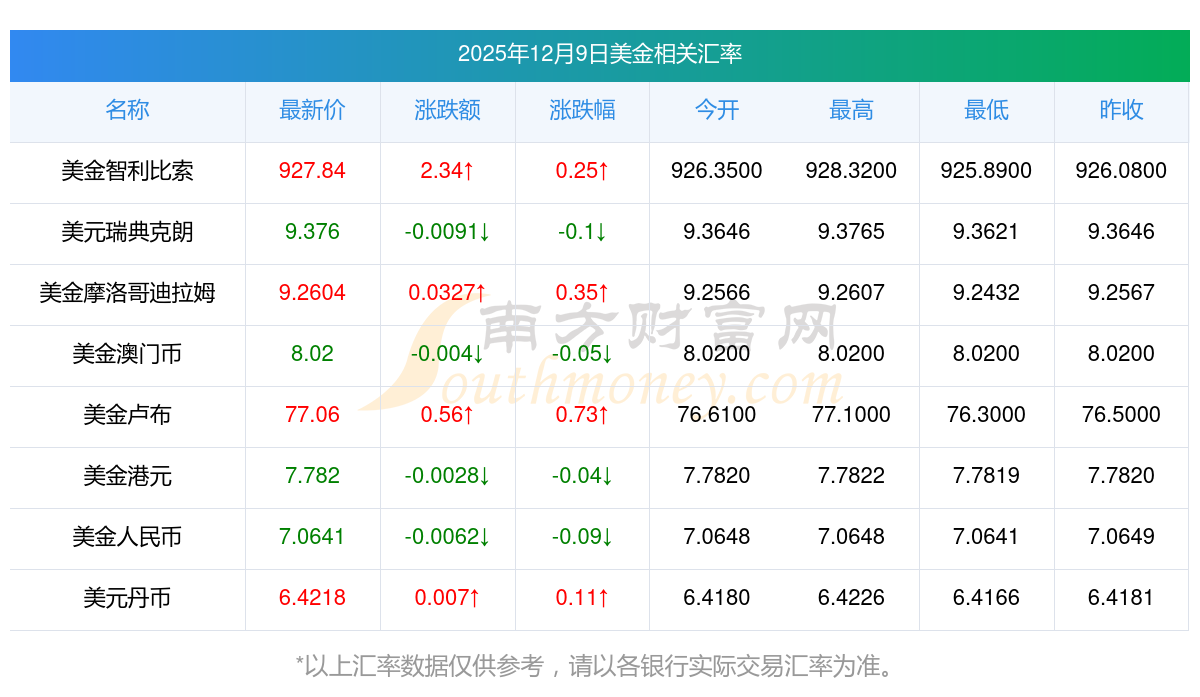Click change amount 0.0327↑
This screenshot has width=1200, height=697.
point(447,293)
